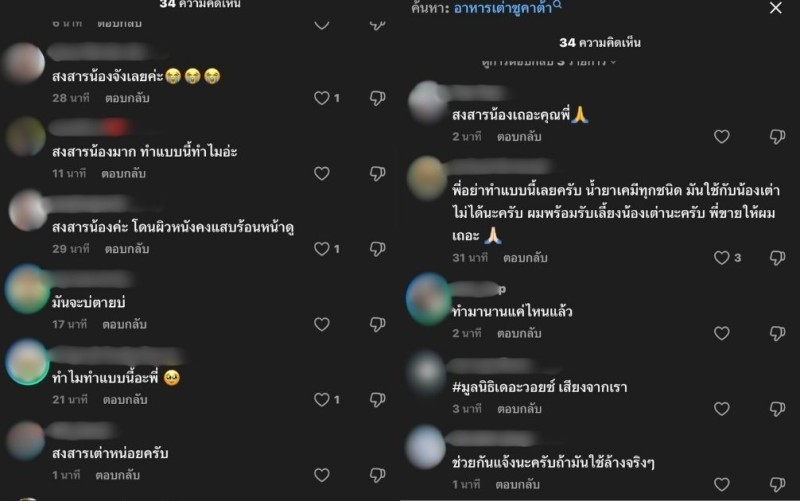Dislike the comment 'สงสารน้องมาก ทำแบบนี้ทำไมอ่ะ'
This screenshot has height=501, width=800.
coord(378,173)
